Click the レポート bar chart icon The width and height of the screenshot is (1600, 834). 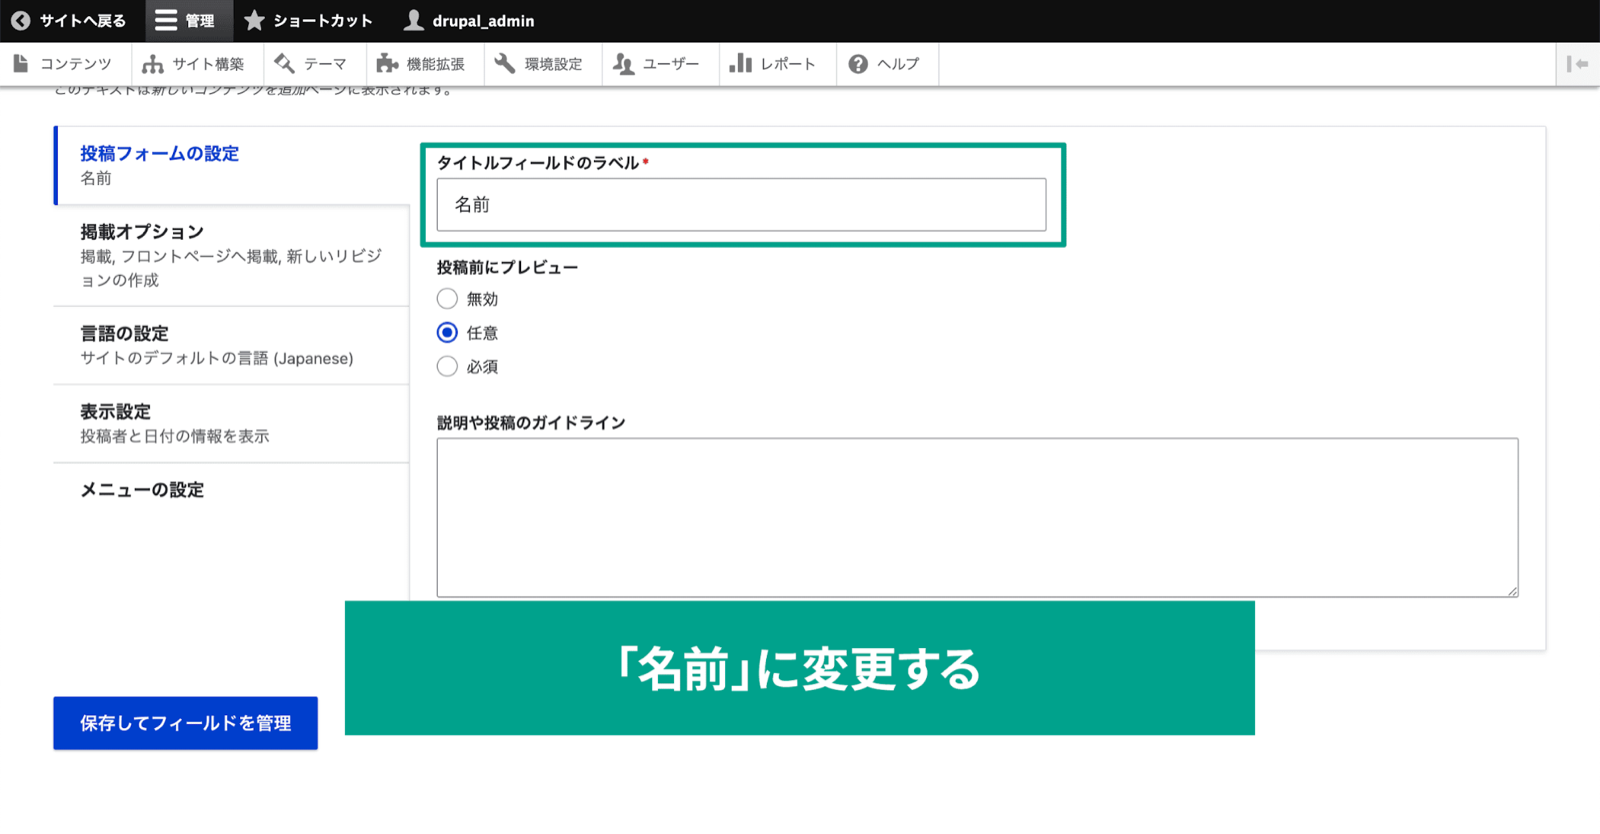pyautogui.click(x=740, y=64)
